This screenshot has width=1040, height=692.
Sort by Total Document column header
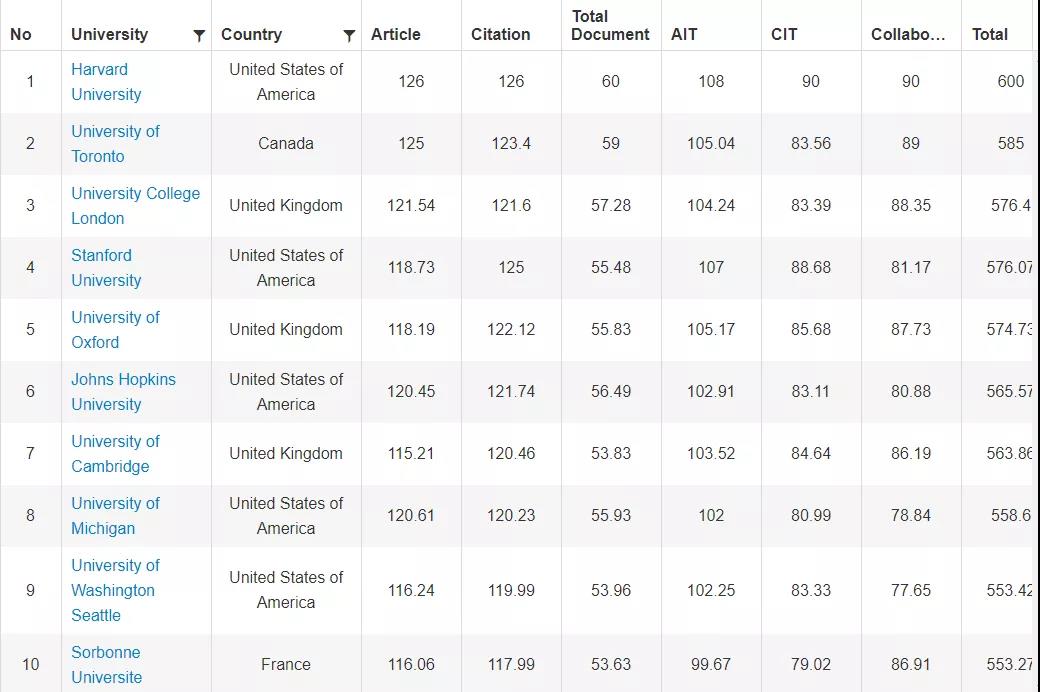610,25
